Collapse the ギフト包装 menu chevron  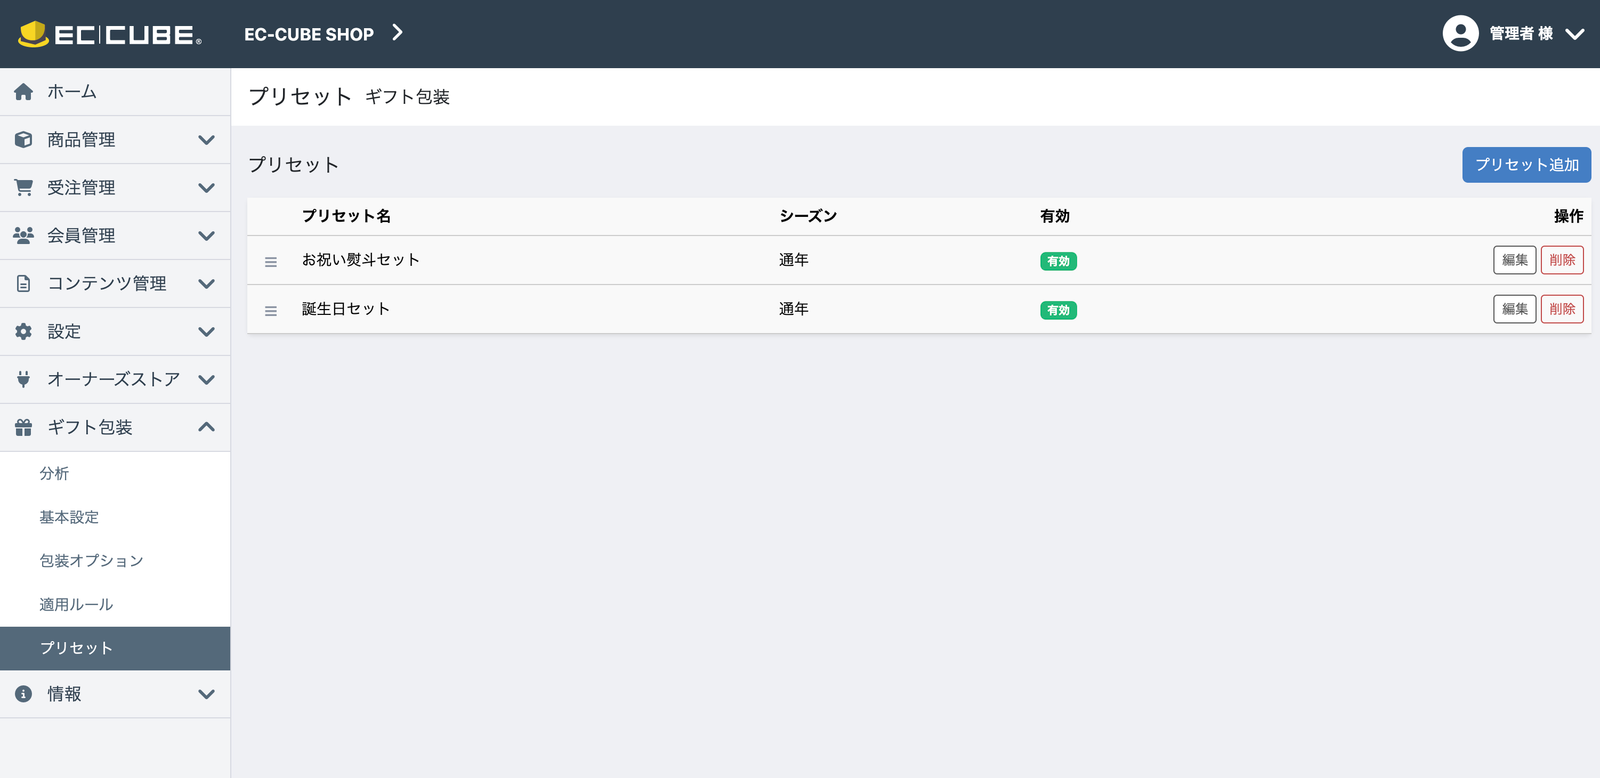206,427
